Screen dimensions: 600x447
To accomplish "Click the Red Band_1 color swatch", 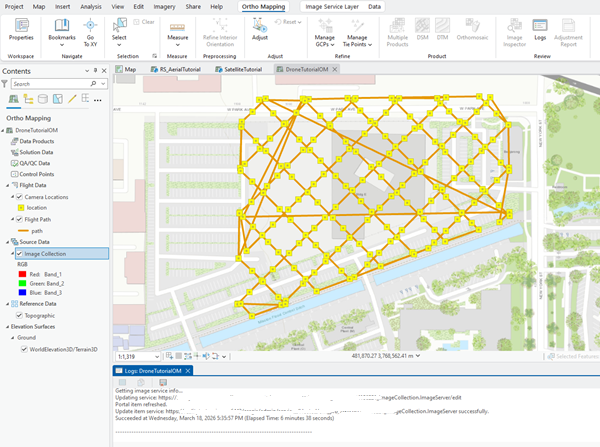I will tap(22, 274).
